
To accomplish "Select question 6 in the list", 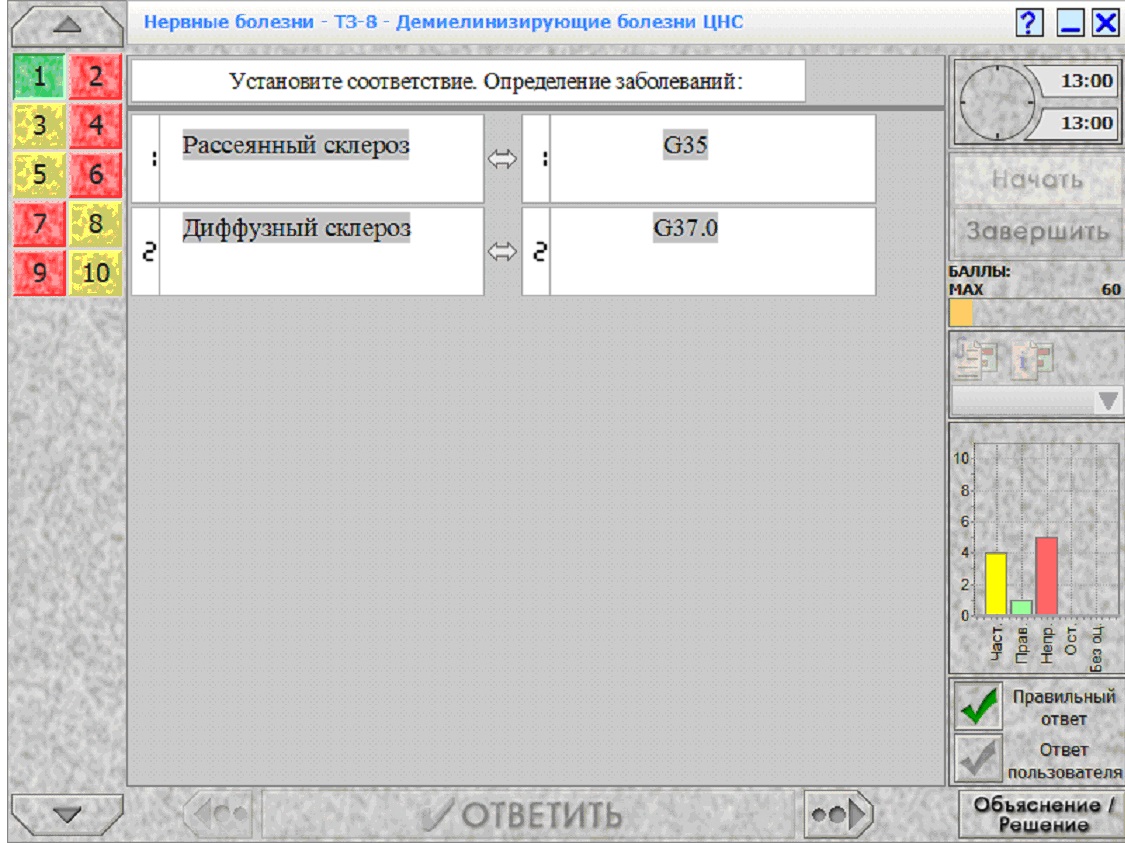I will [95, 174].
